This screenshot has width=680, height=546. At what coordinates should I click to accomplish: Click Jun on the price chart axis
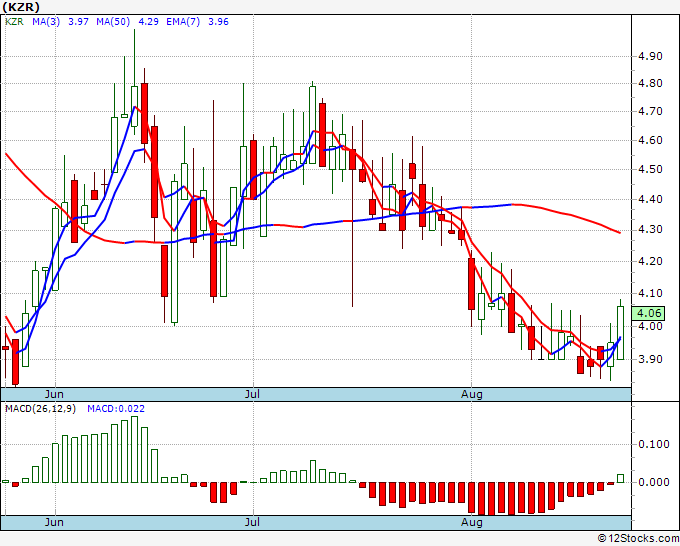point(54,394)
